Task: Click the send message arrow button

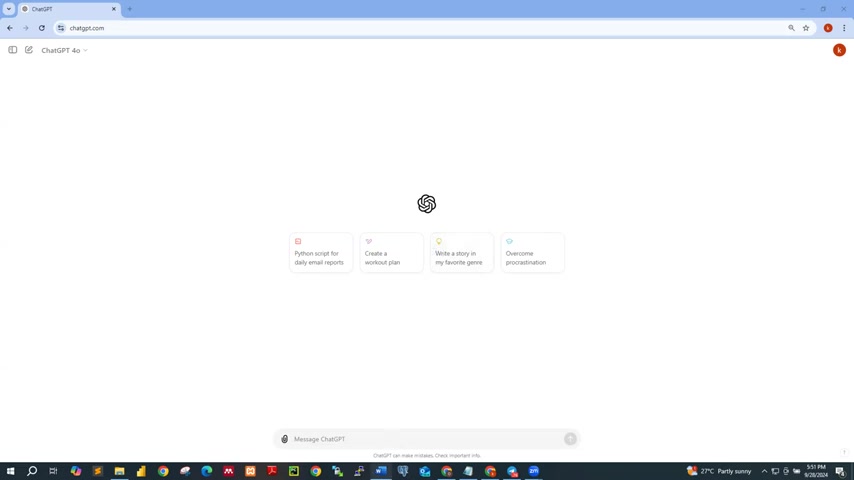Action: click(570, 439)
